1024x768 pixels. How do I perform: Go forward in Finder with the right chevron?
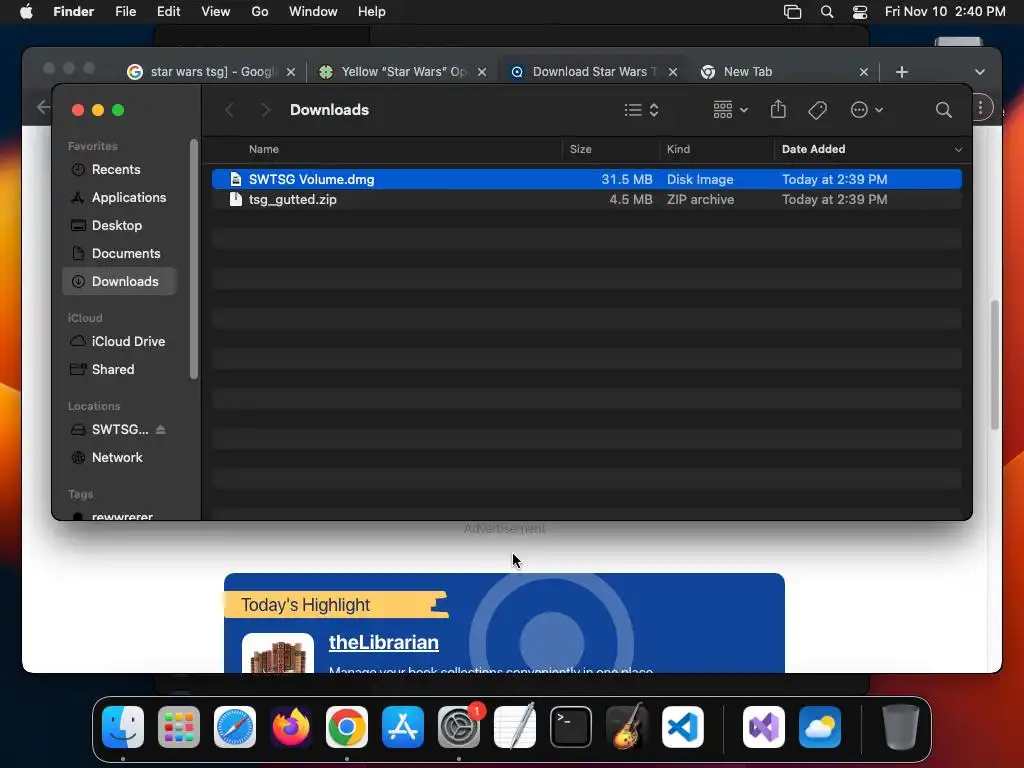264,110
